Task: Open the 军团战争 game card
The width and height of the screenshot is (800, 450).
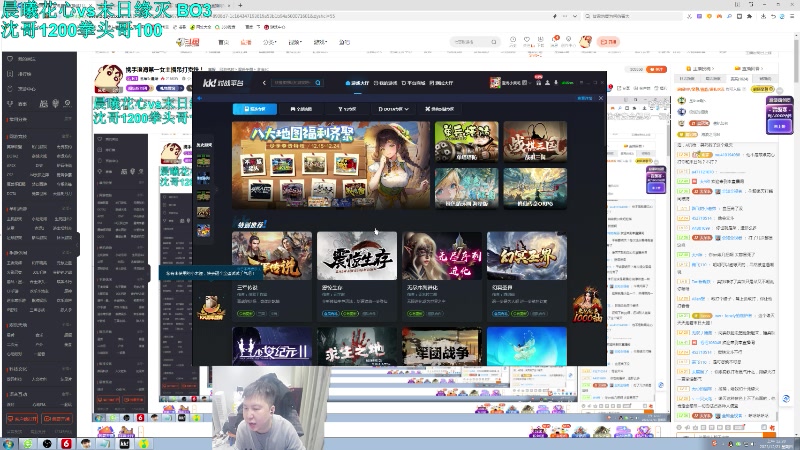Action: click(x=442, y=346)
